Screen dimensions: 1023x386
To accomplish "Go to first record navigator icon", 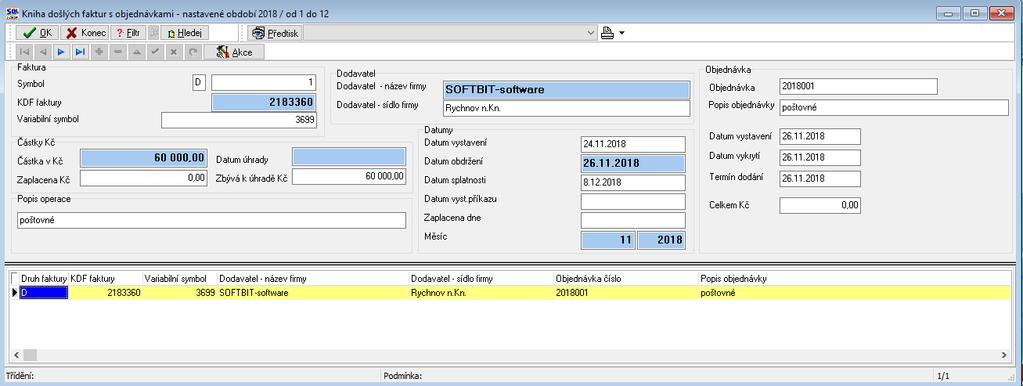I will (23, 52).
